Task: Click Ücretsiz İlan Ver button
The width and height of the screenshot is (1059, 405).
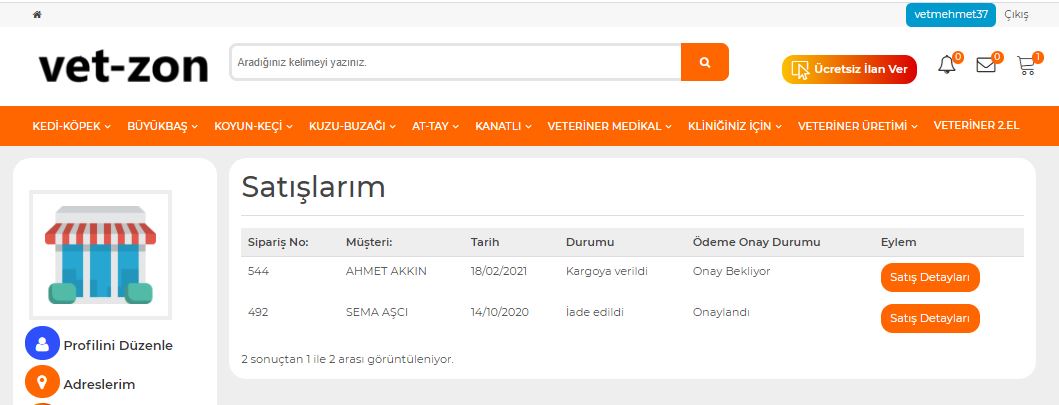Action: point(849,69)
